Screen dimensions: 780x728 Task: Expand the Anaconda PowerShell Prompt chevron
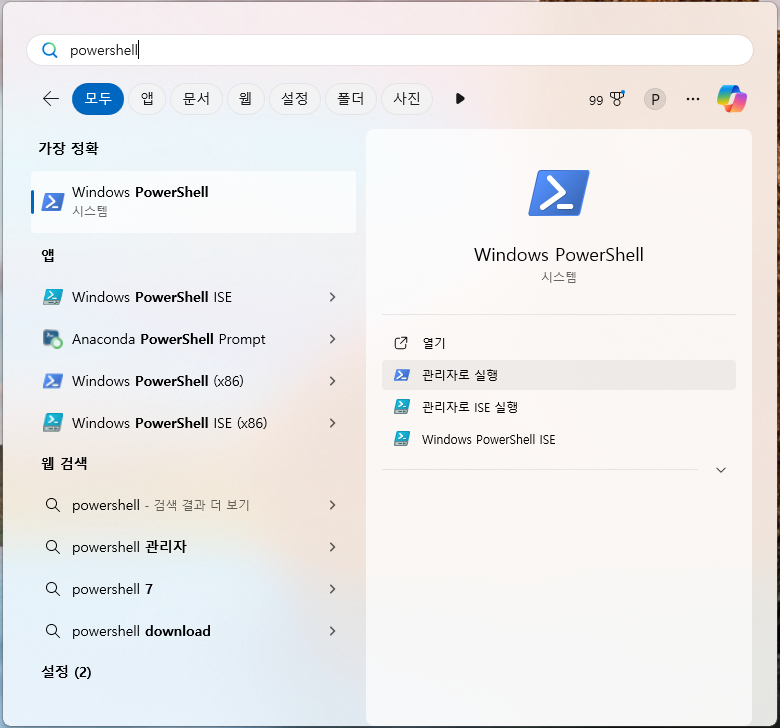point(332,339)
